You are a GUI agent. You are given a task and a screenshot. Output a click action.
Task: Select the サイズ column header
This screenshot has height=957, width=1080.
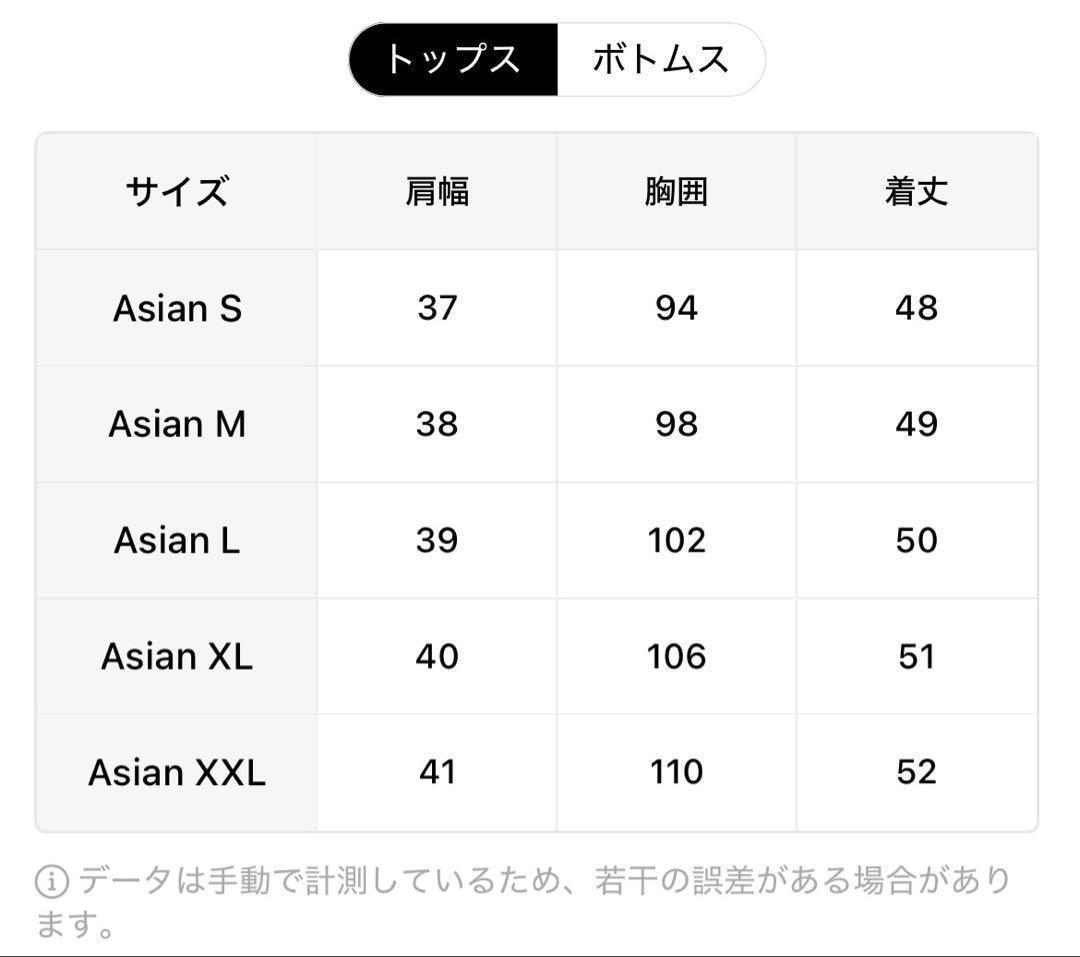click(177, 191)
